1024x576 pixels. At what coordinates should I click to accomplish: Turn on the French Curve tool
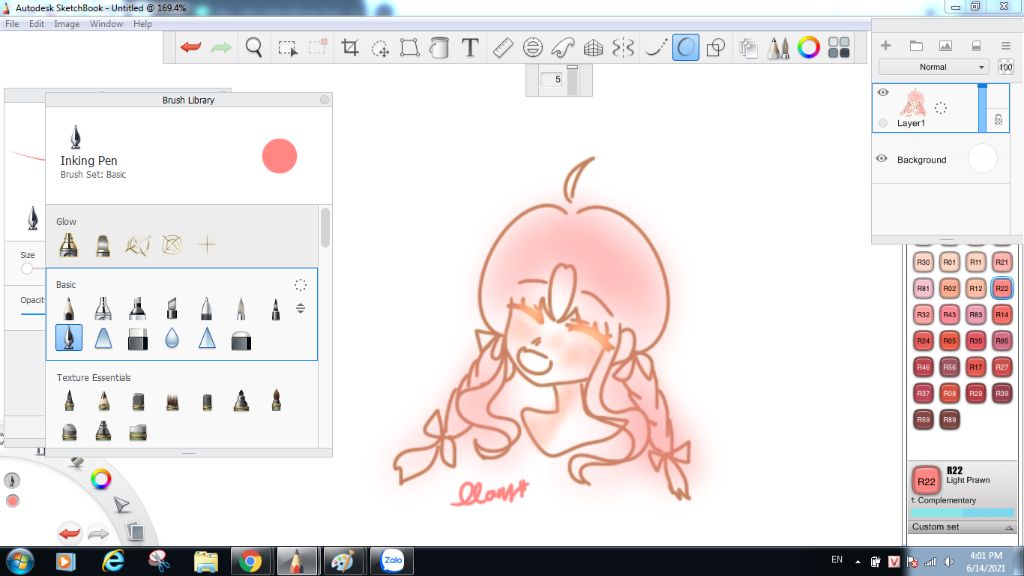tap(562, 47)
